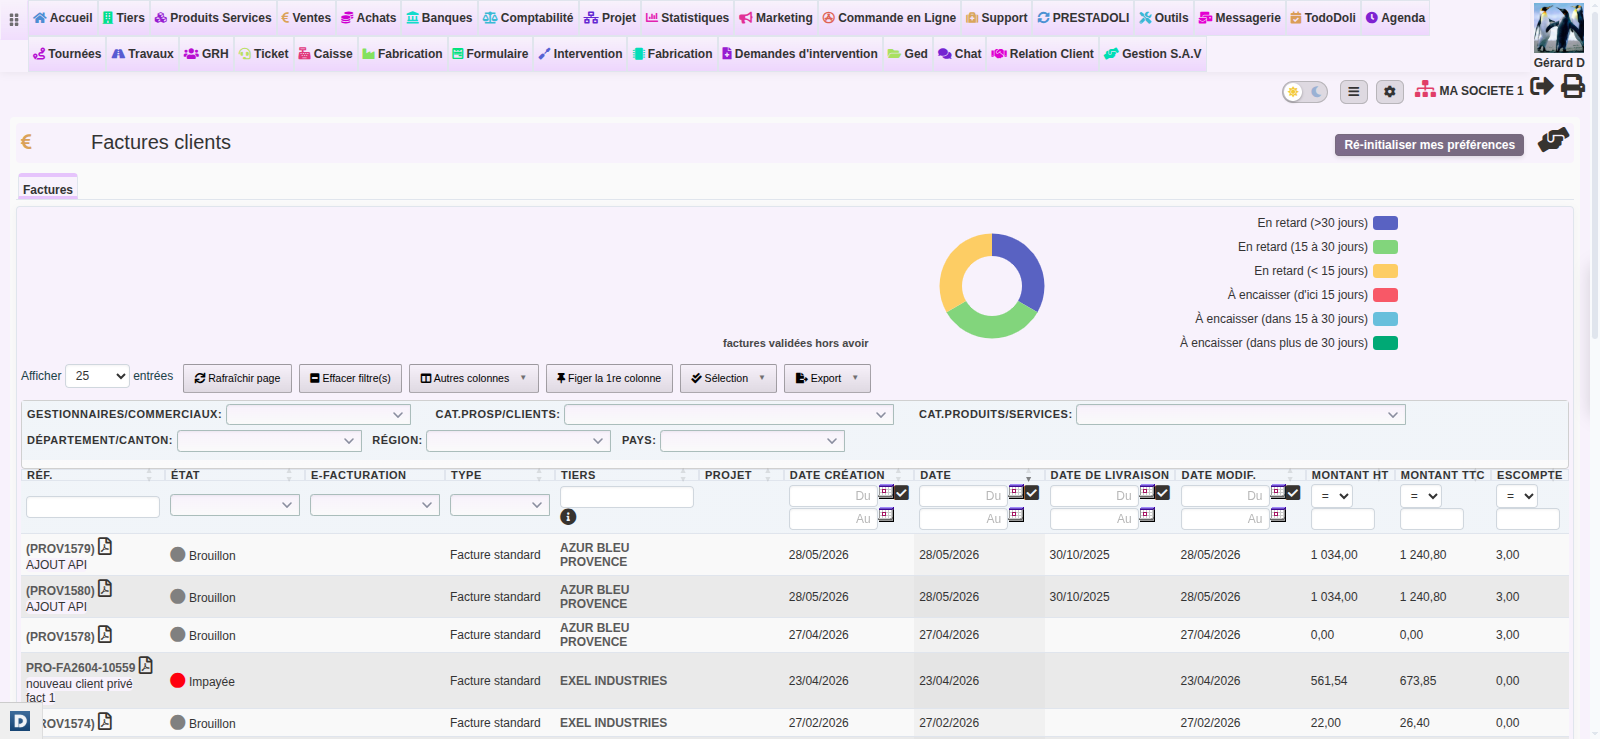This screenshot has width=1600, height=739.
Task: Sort by the Montant TTC column header
Action: (1442, 475)
